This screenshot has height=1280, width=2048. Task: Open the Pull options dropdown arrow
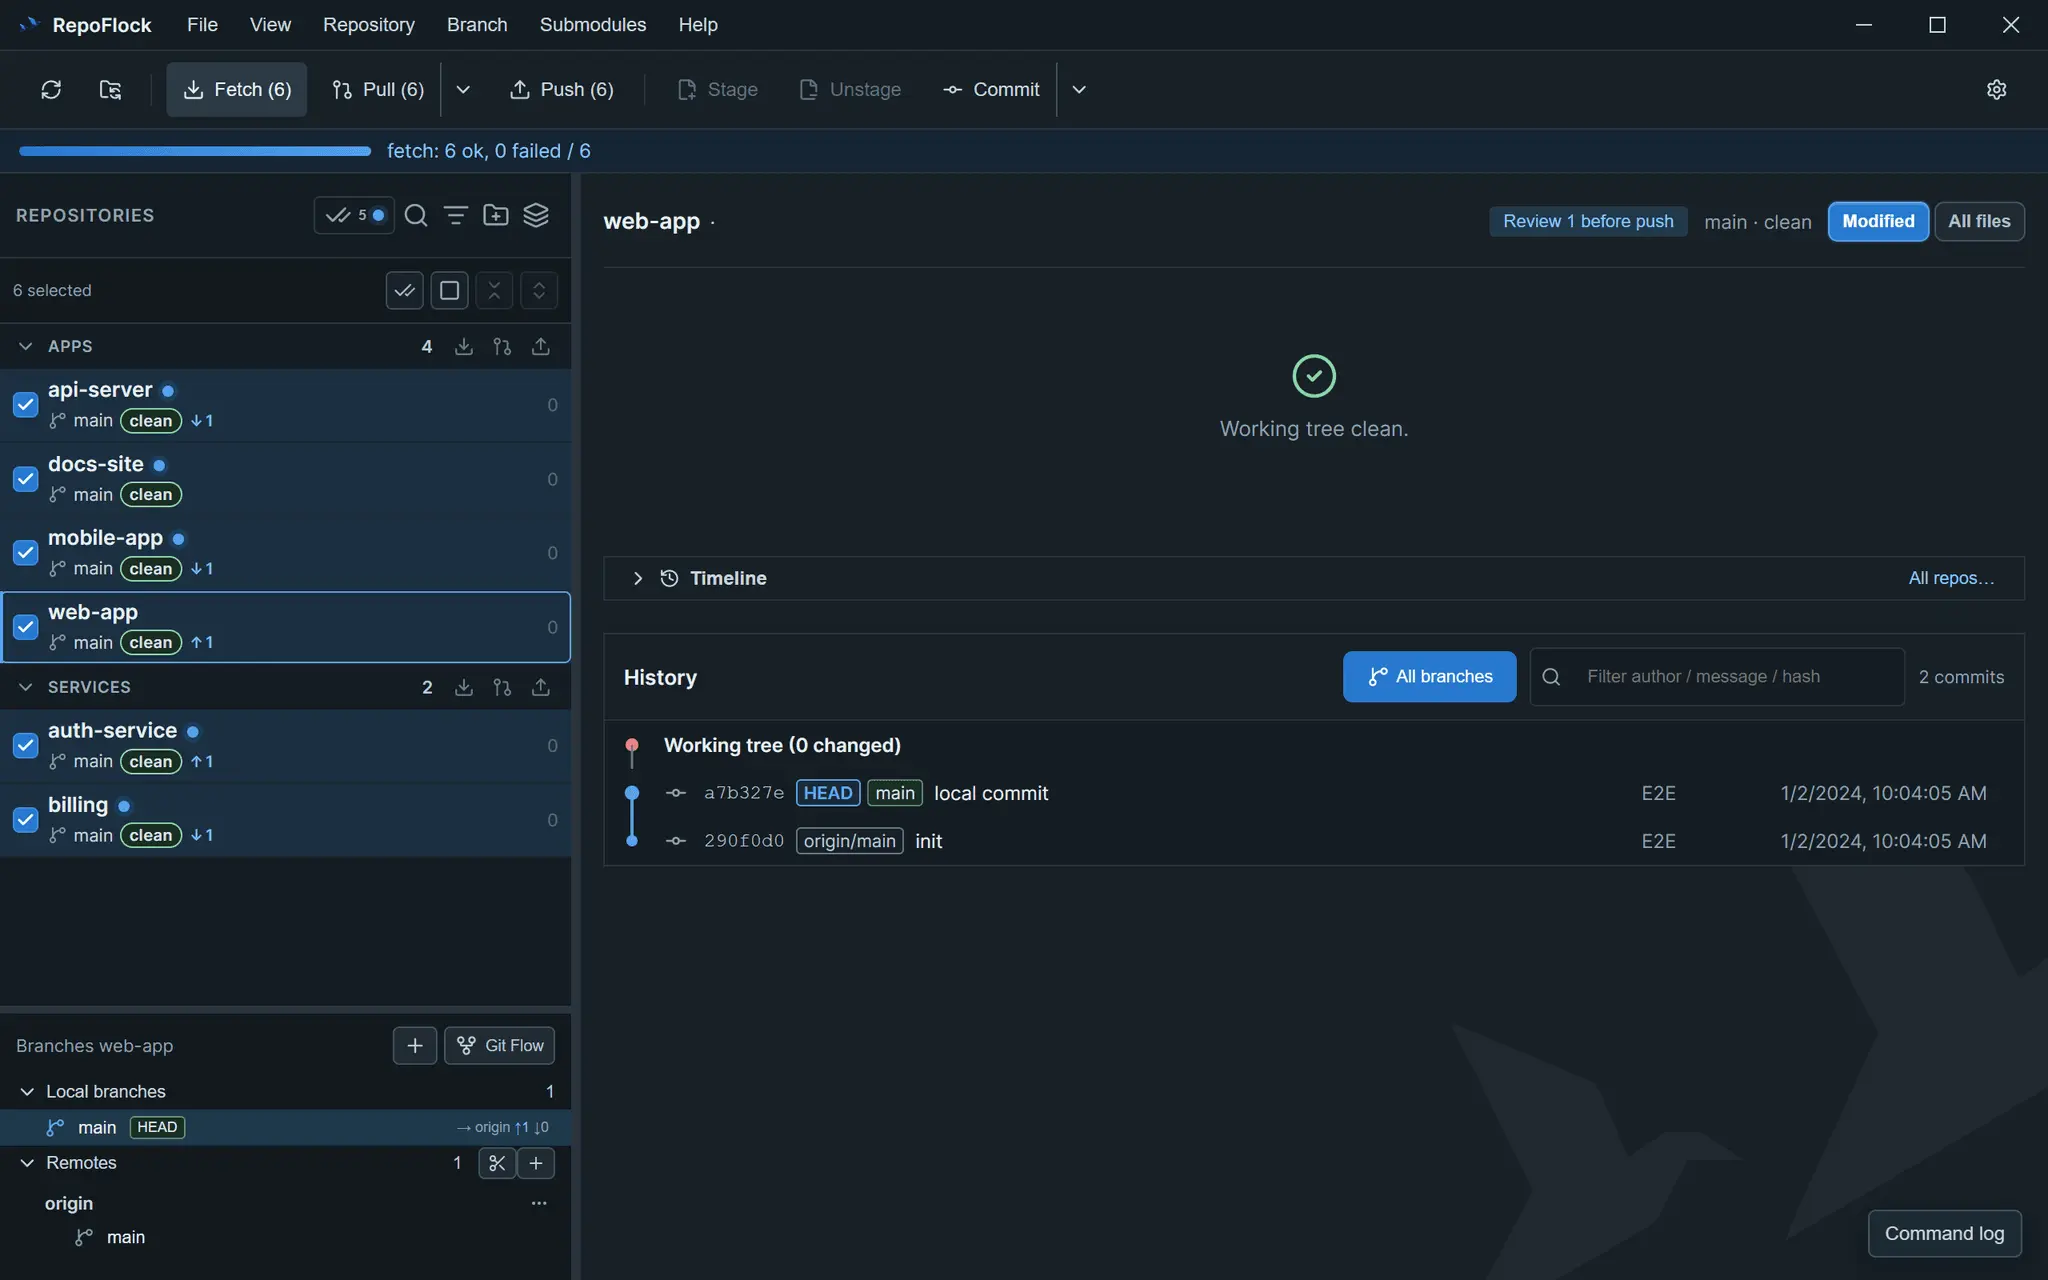pos(463,90)
